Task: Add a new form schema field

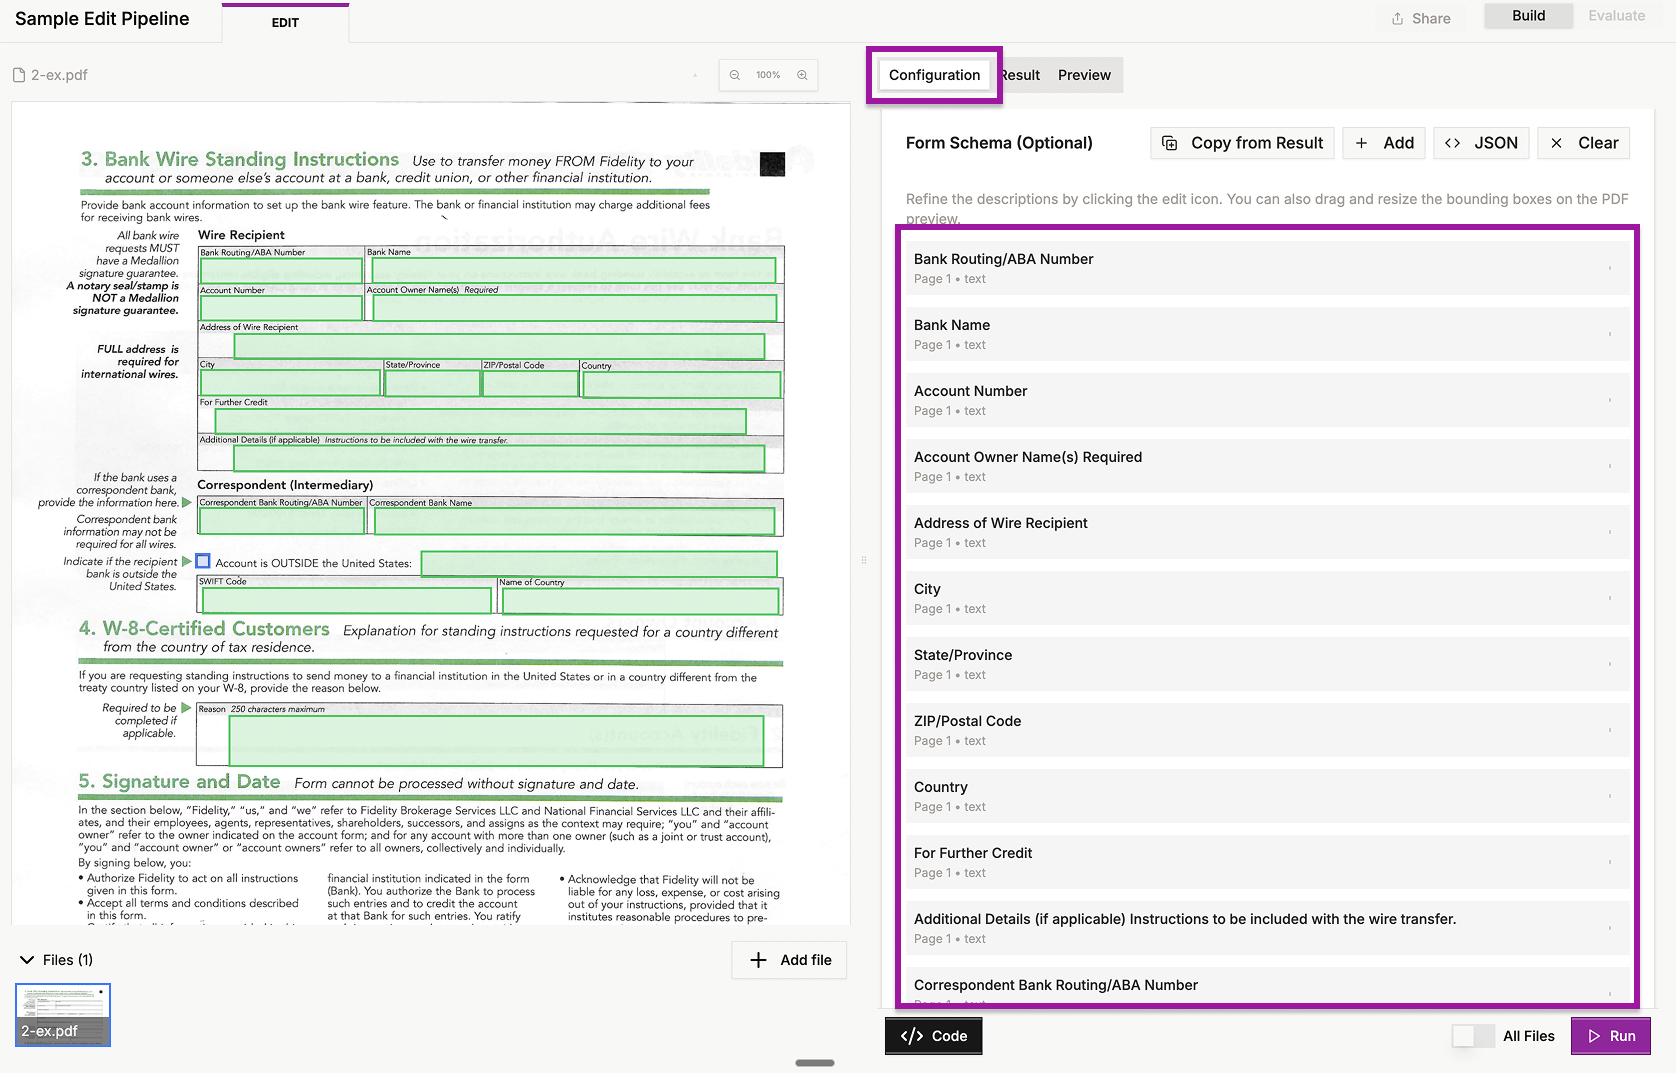Action: [x=1384, y=143]
